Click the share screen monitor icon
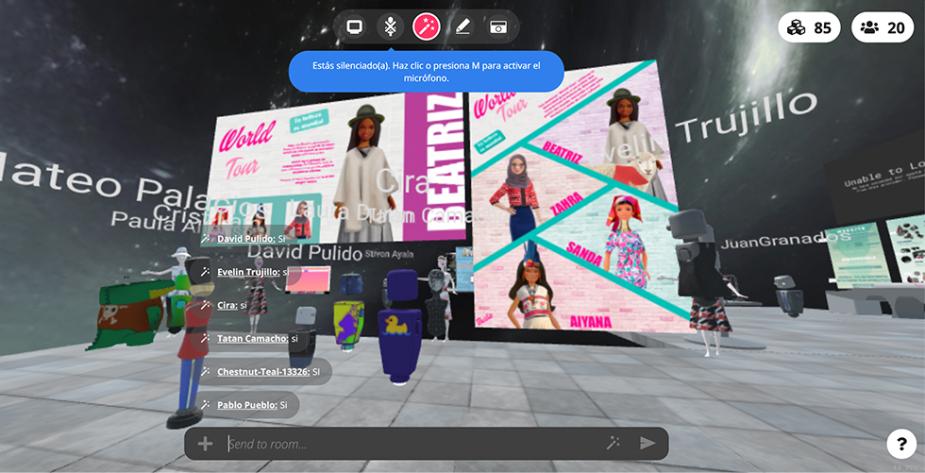925x473 pixels. pyautogui.click(x=354, y=27)
